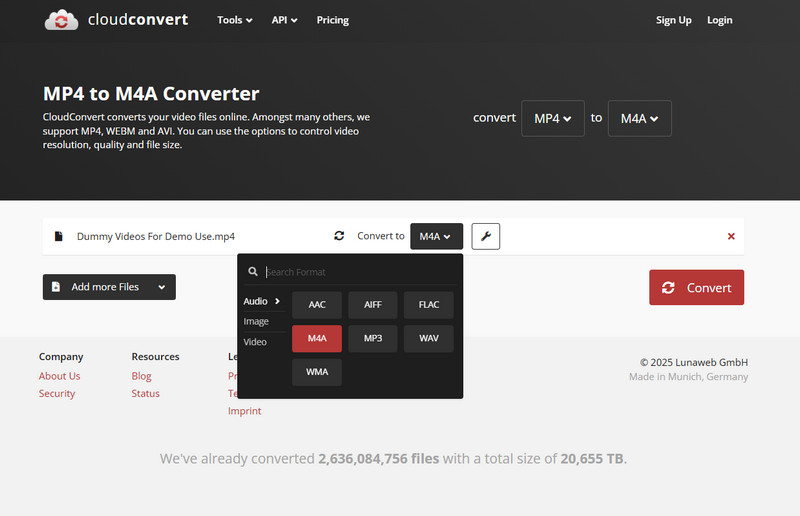
Task: Remove file with red X icon
Action: pos(731,236)
